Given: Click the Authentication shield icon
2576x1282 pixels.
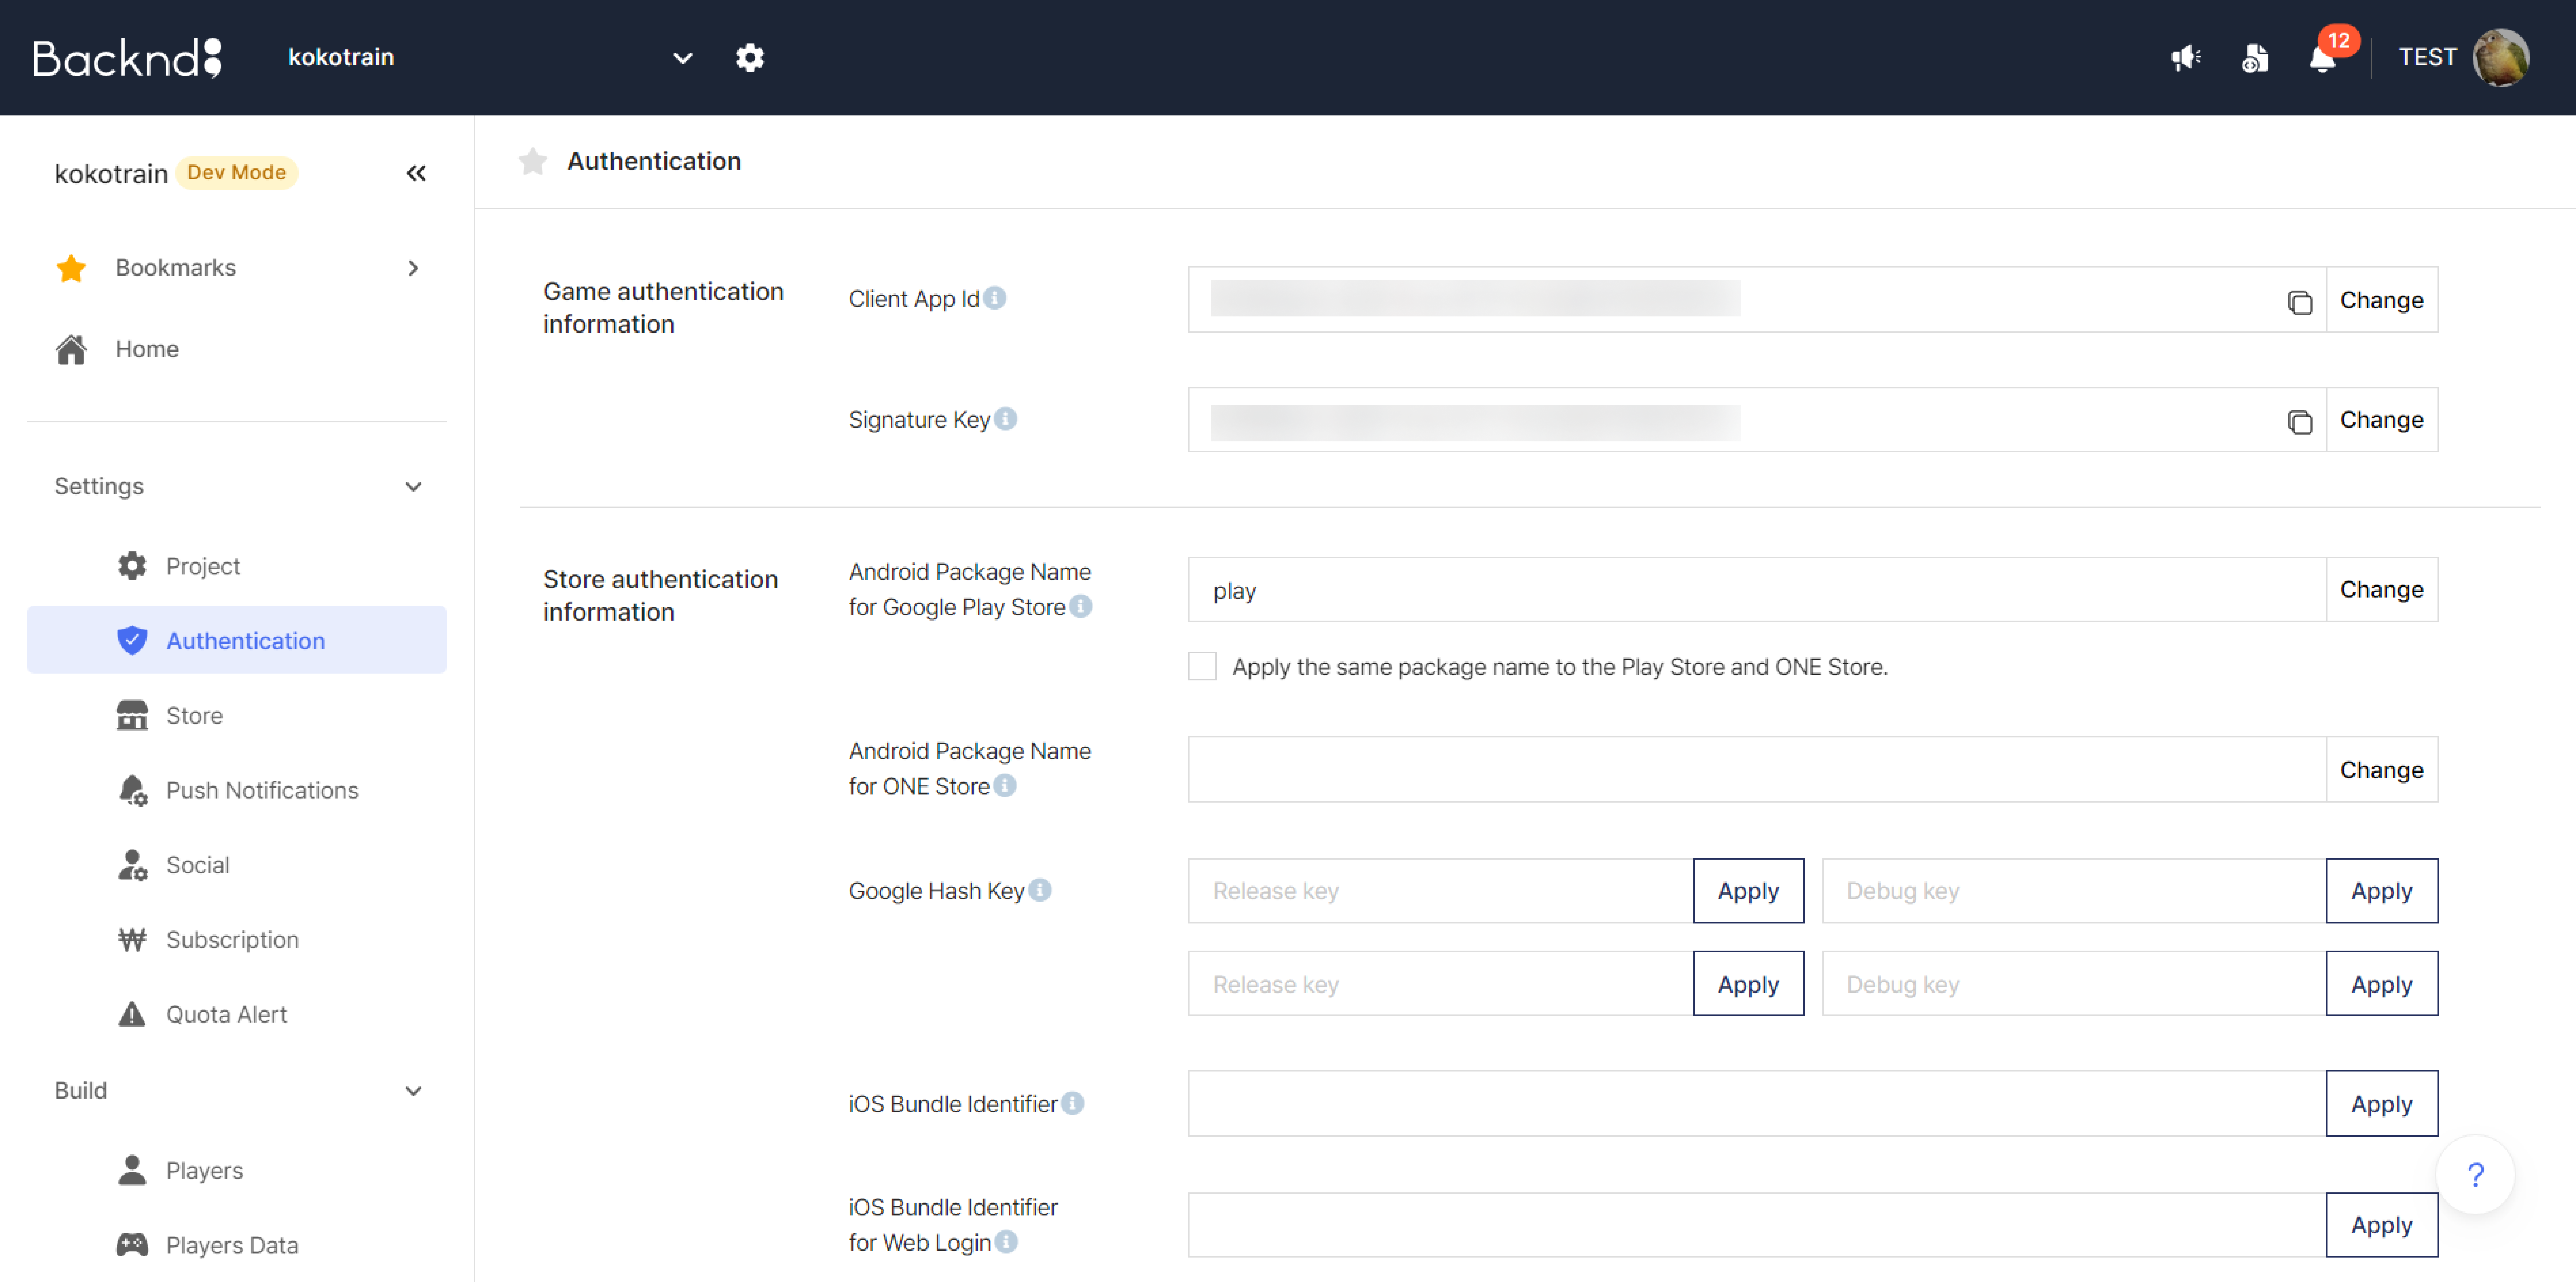Looking at the screenshot, I should [132, 640].
